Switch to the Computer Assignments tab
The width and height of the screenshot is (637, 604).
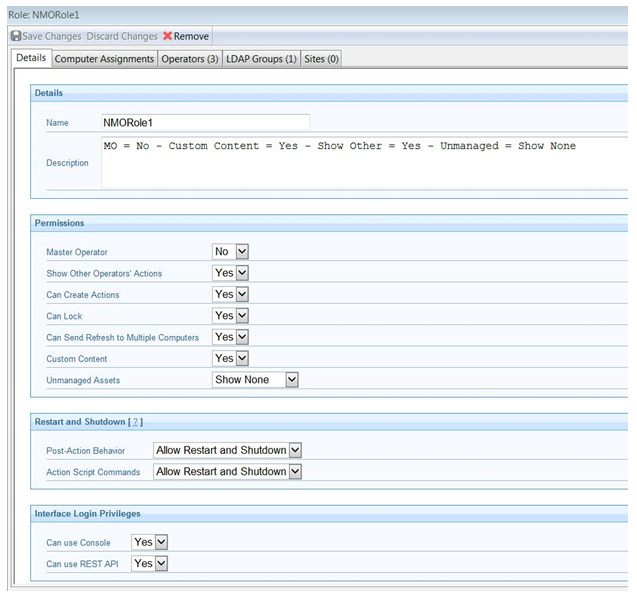click(105, 59)
